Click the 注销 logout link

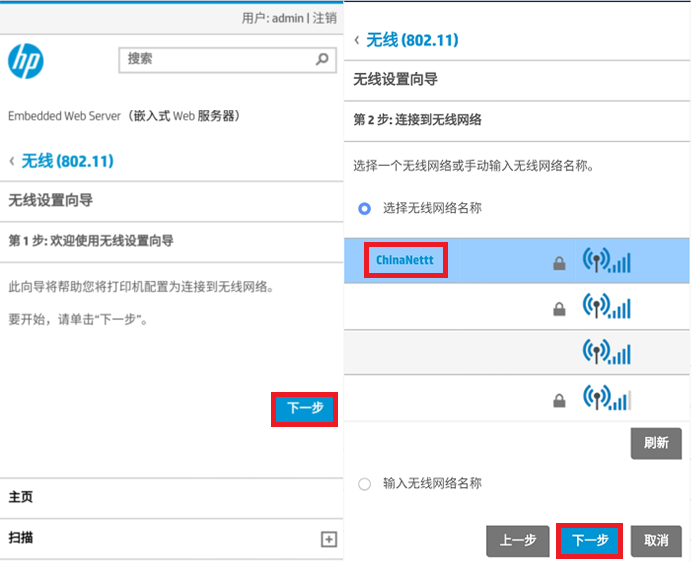pyautogui.click(x=325, y=18)
